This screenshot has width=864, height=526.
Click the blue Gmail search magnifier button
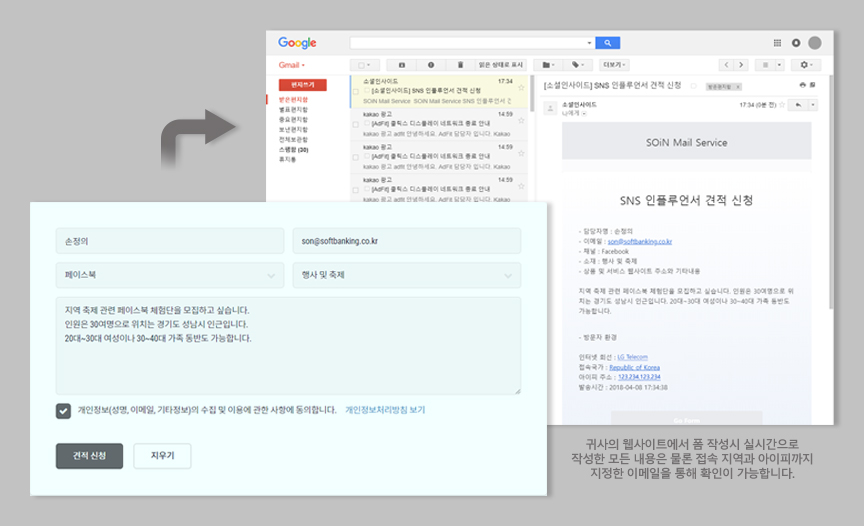click(x=607, y=43)
